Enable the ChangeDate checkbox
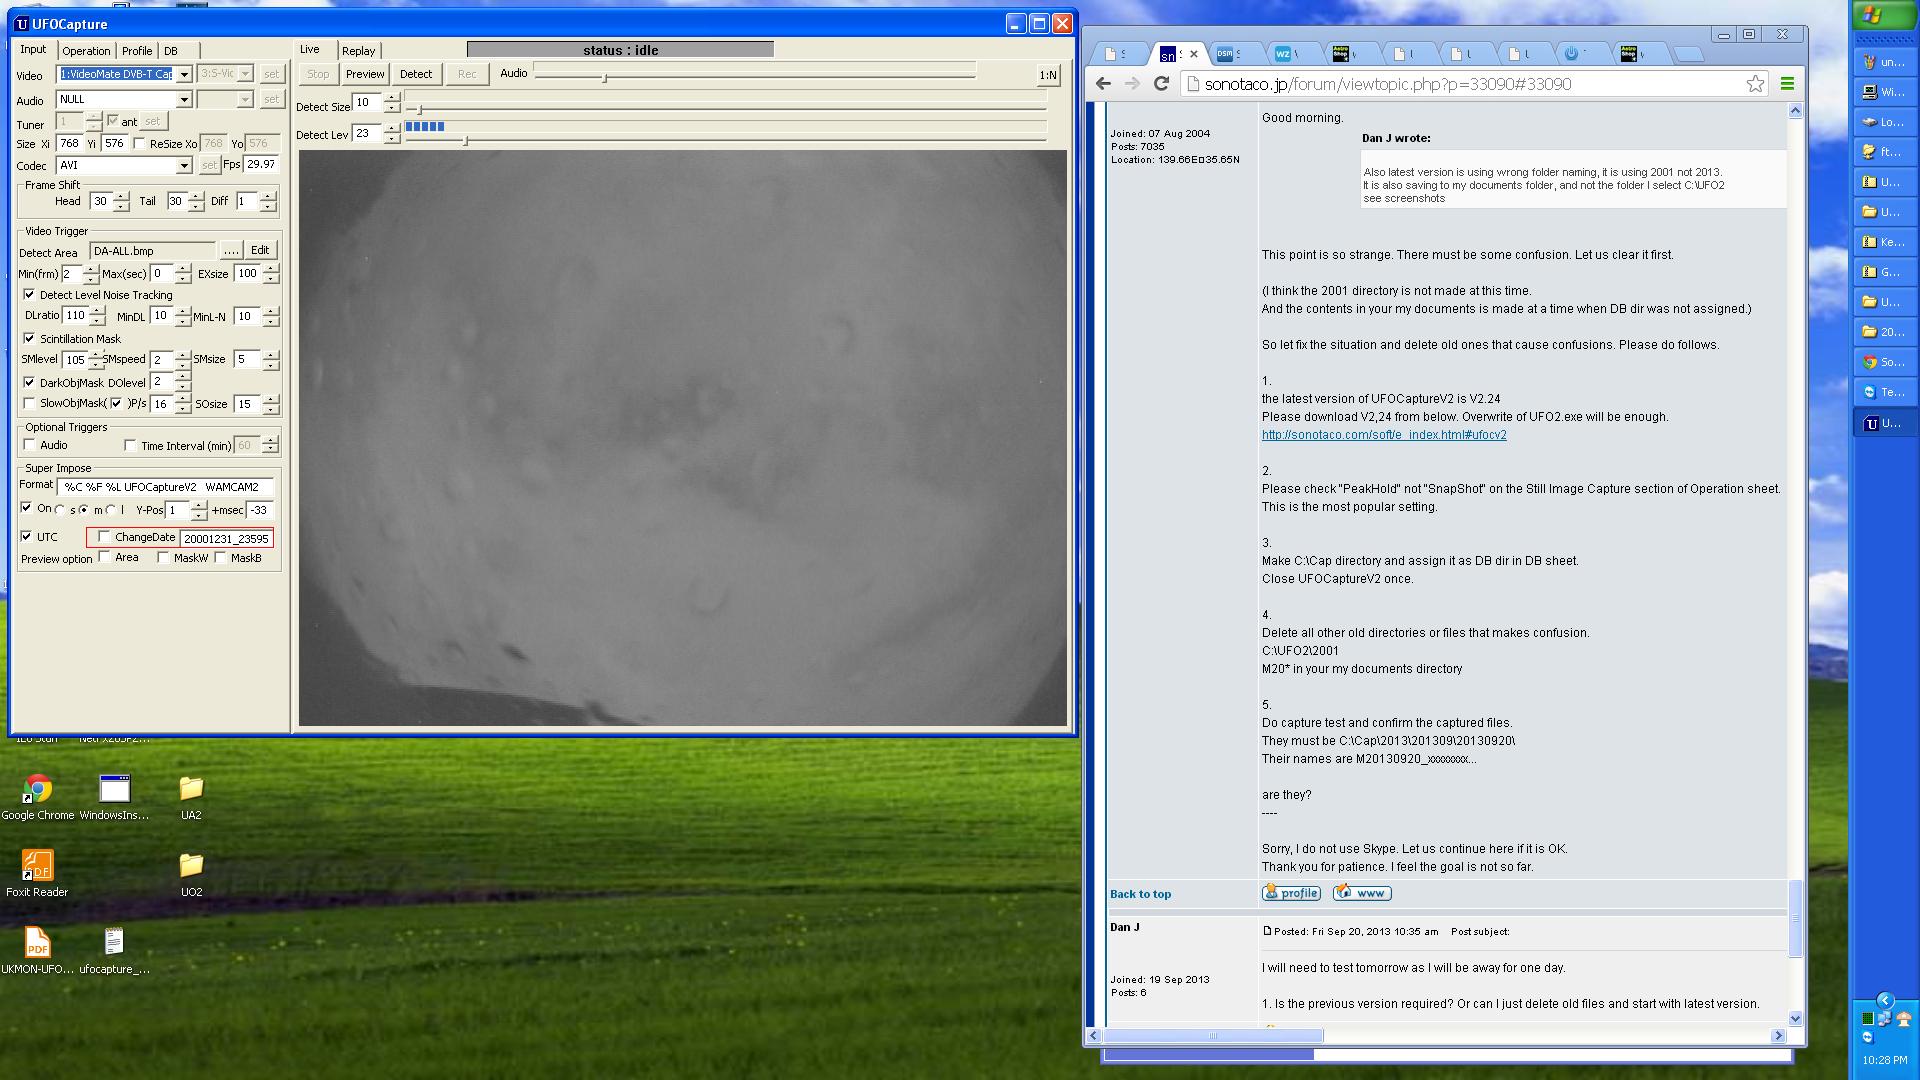 104,537
